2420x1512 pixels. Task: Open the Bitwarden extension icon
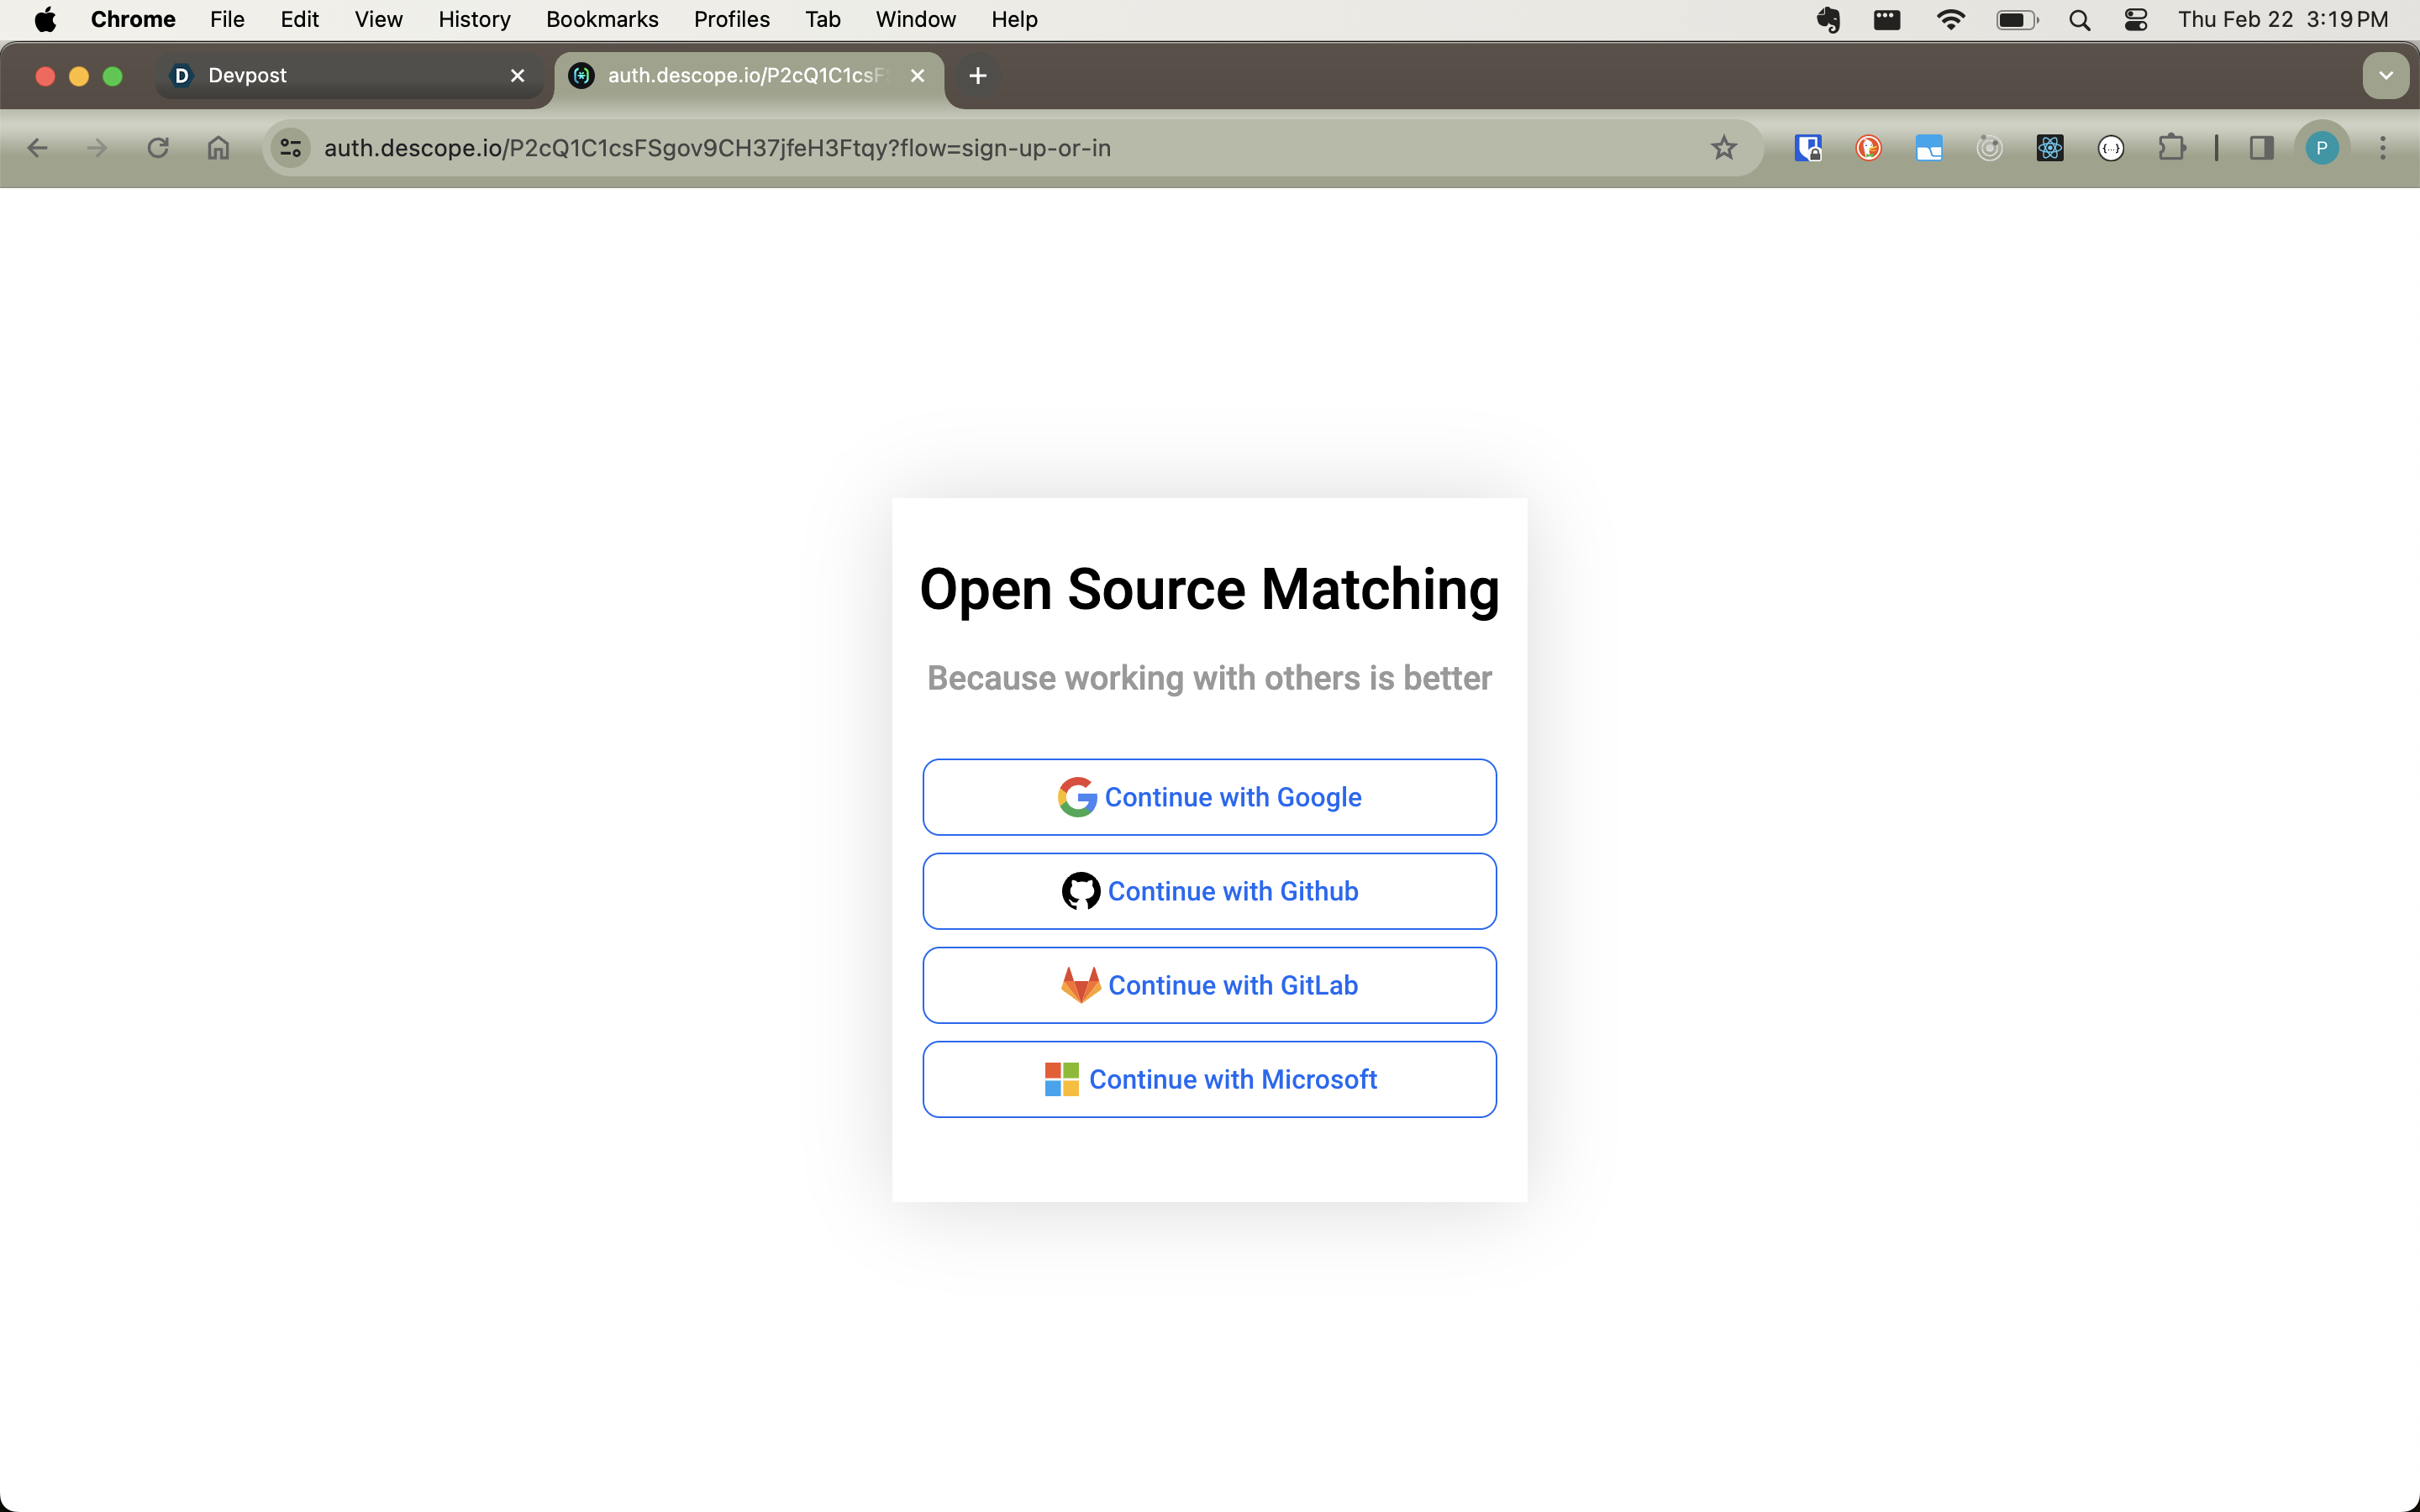tap(1808, 148)
